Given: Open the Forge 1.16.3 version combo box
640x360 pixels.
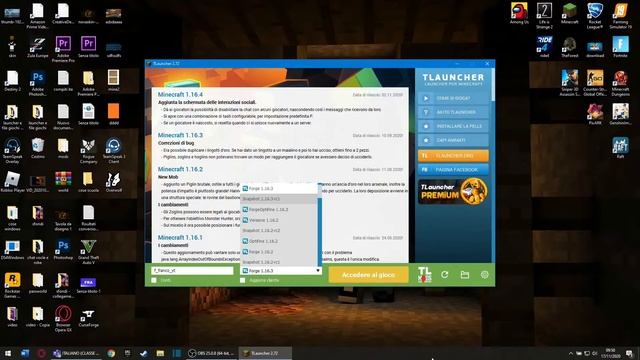Looking at the screenshot, I should pyautogui.click(x=281, y=271).
